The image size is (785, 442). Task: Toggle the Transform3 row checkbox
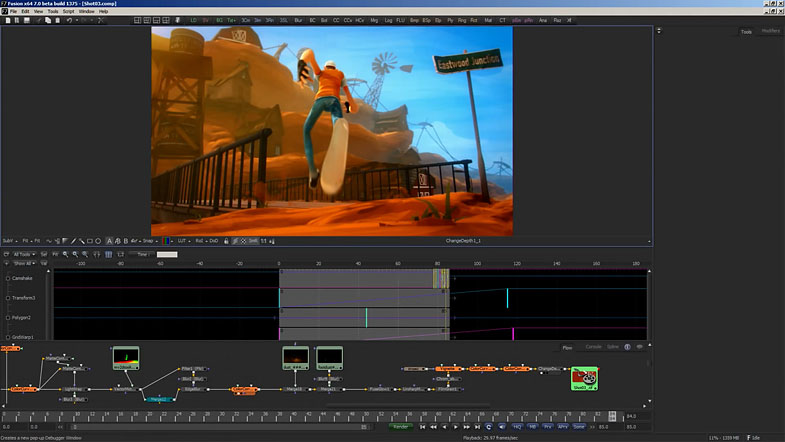[x=8, y=298]
